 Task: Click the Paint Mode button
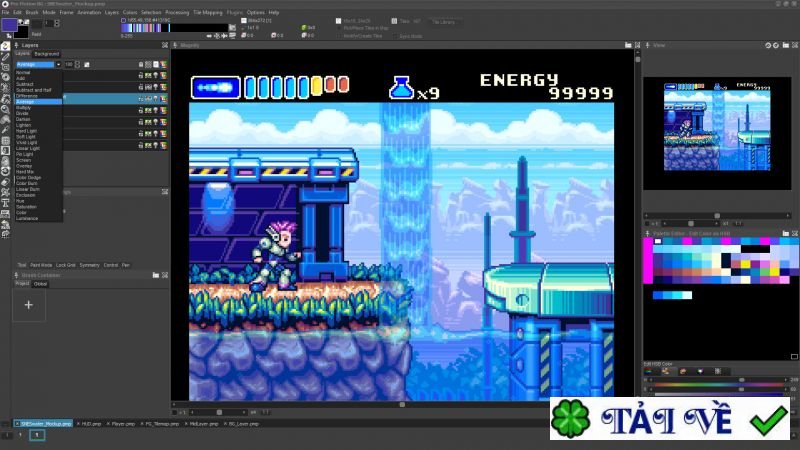click(x=41, y=265)
